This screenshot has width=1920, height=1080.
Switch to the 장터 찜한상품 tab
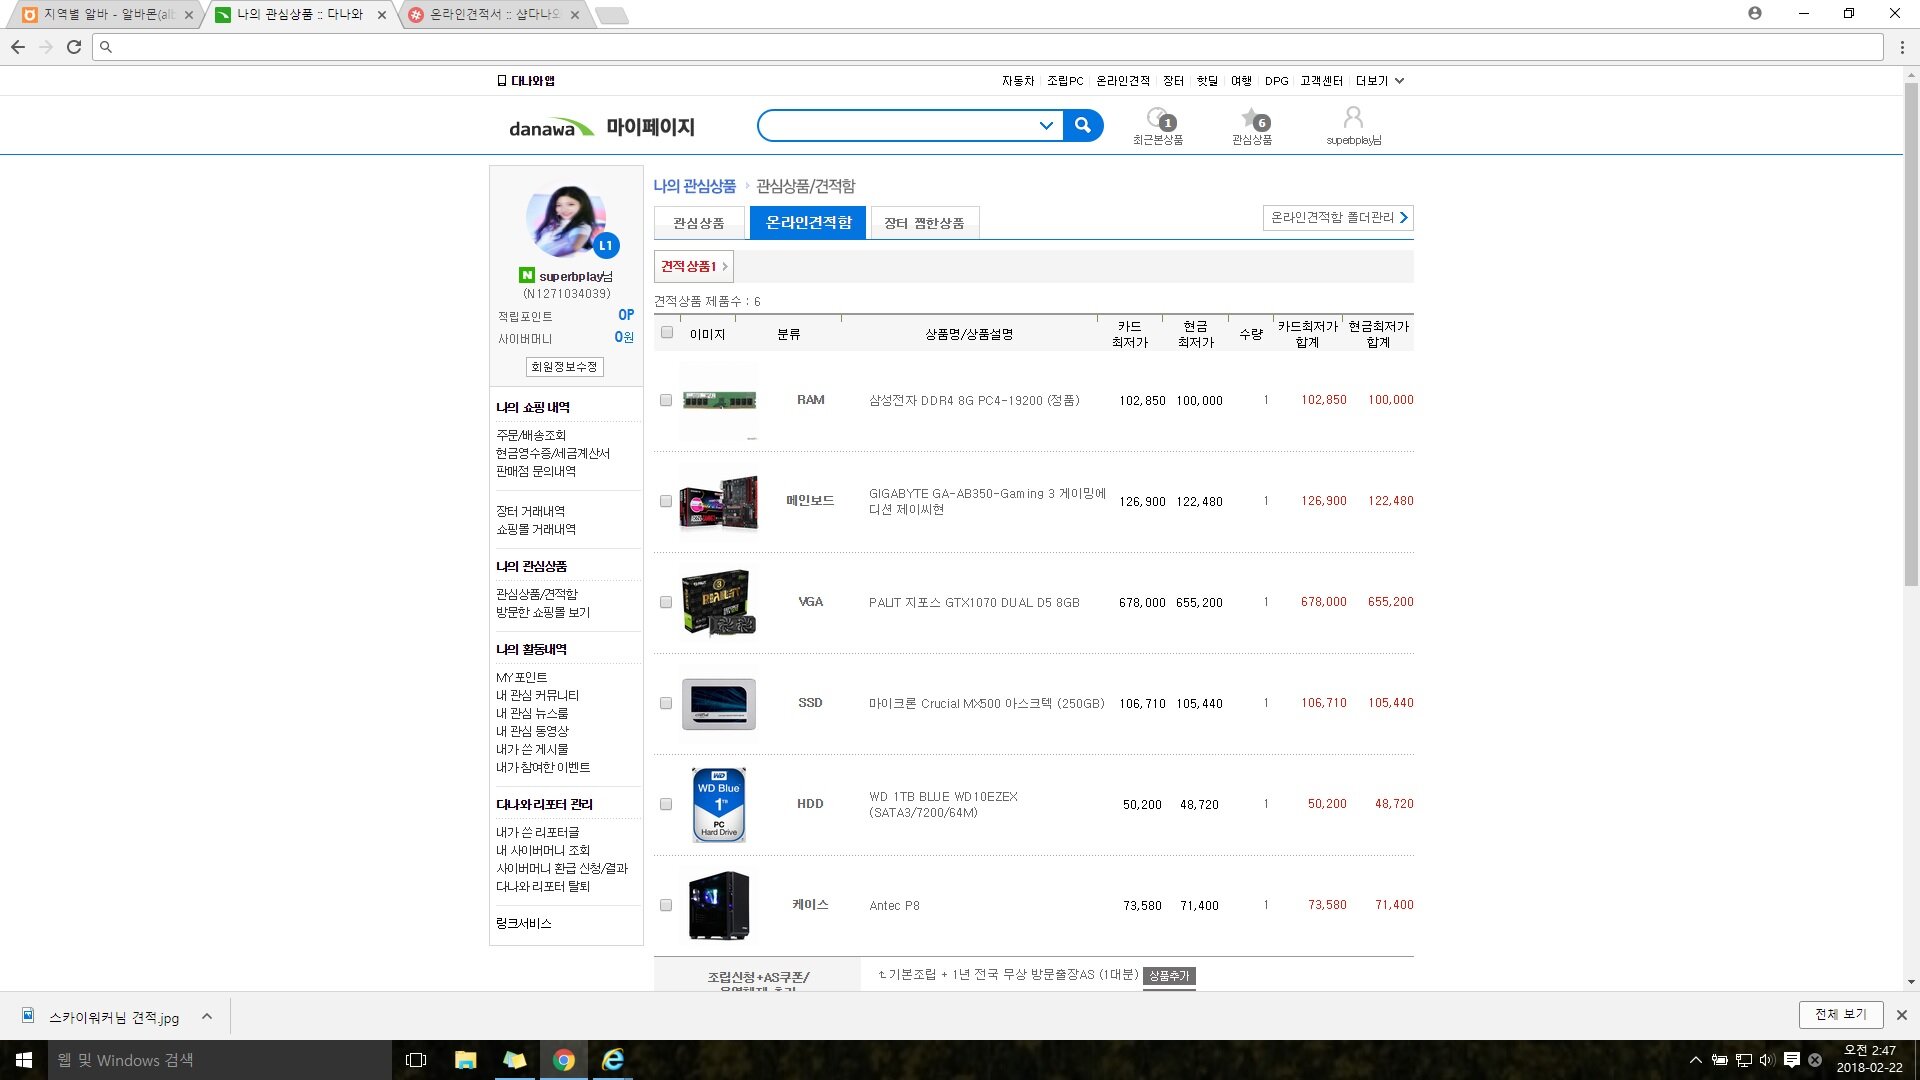(x=924, y=223)
